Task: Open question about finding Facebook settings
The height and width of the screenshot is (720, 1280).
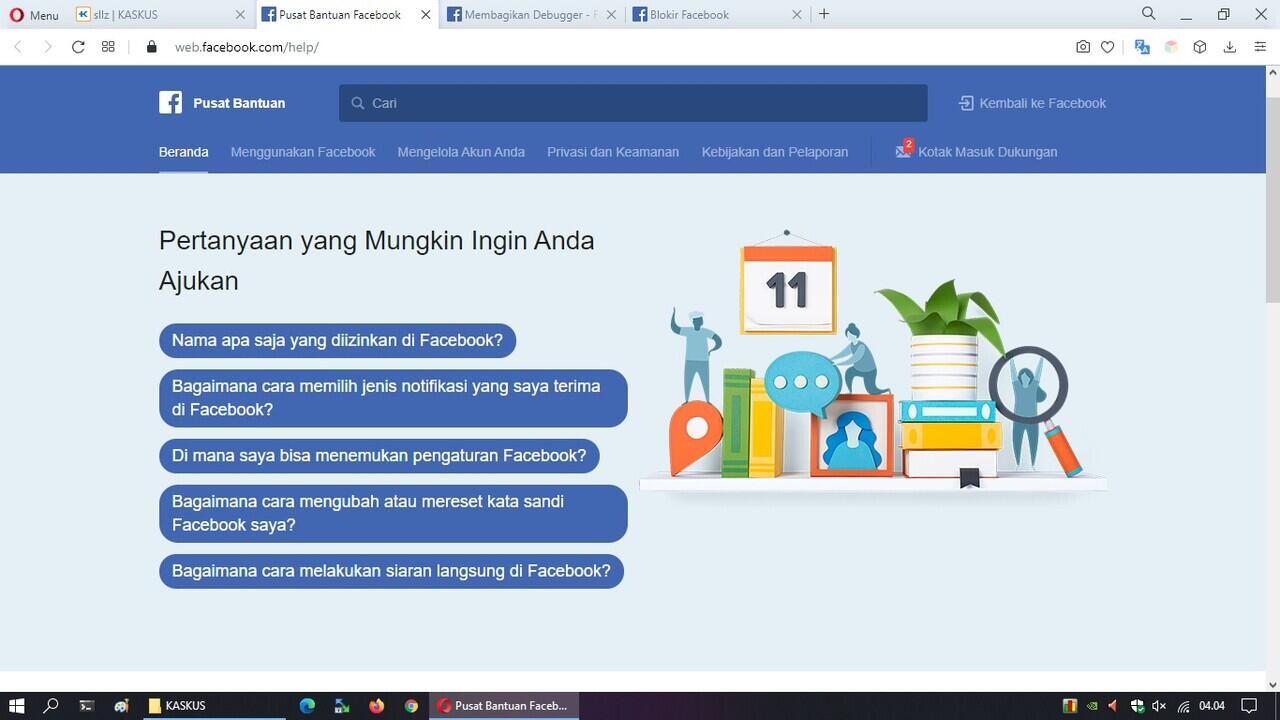Action: point(379,456)
